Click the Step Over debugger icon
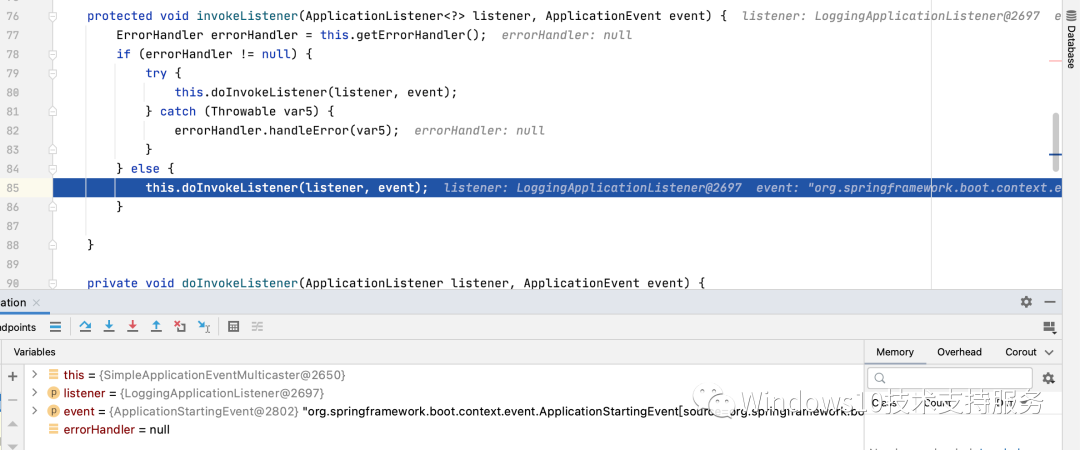 point(85,327)
